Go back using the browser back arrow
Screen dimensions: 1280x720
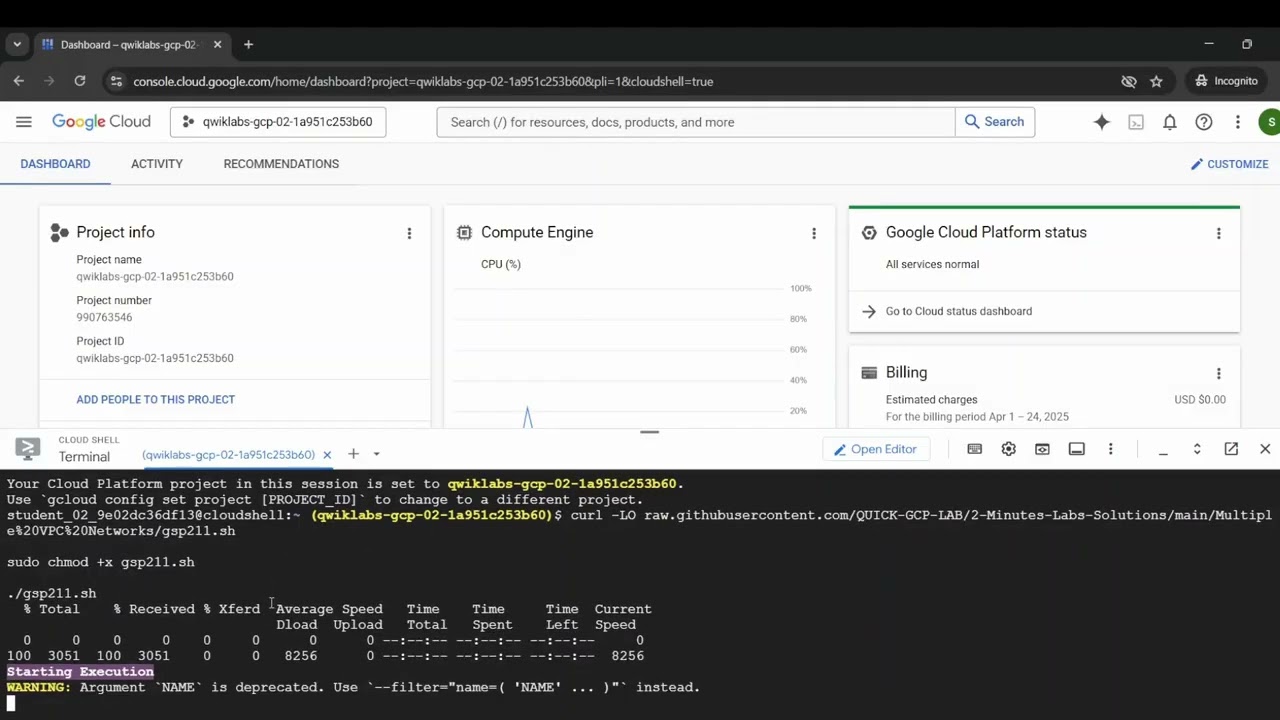[19, 81]
